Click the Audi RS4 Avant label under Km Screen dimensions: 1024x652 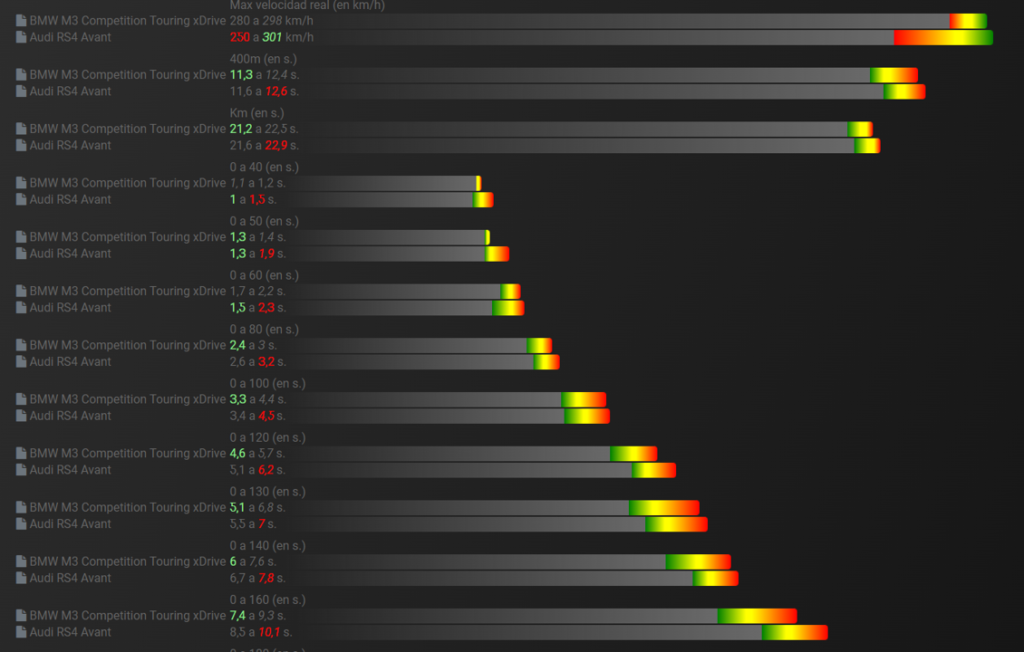click(70, 145)
